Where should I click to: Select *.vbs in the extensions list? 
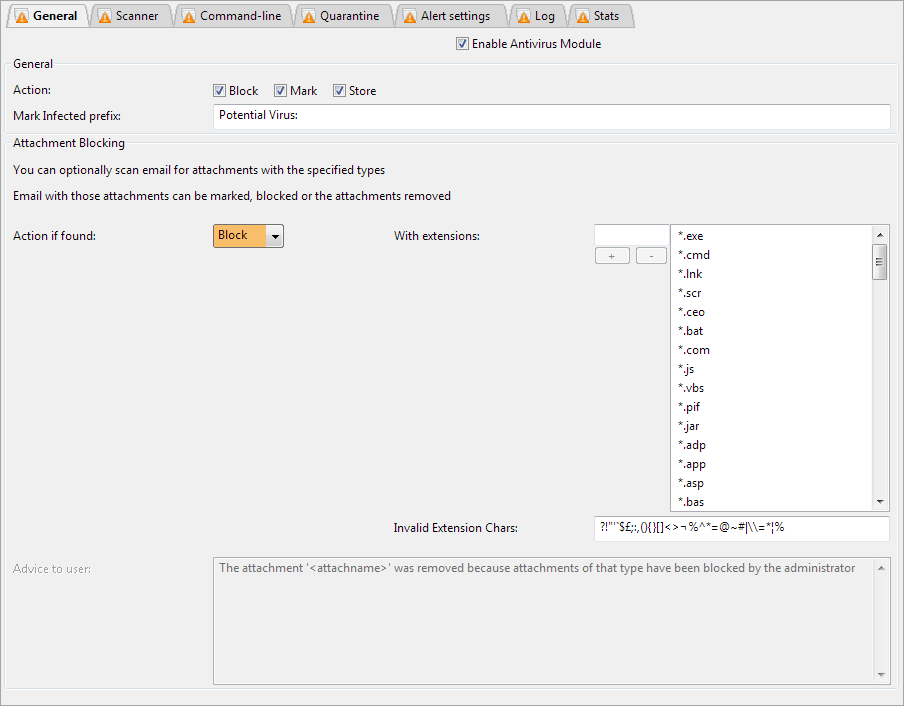(692, 388)
